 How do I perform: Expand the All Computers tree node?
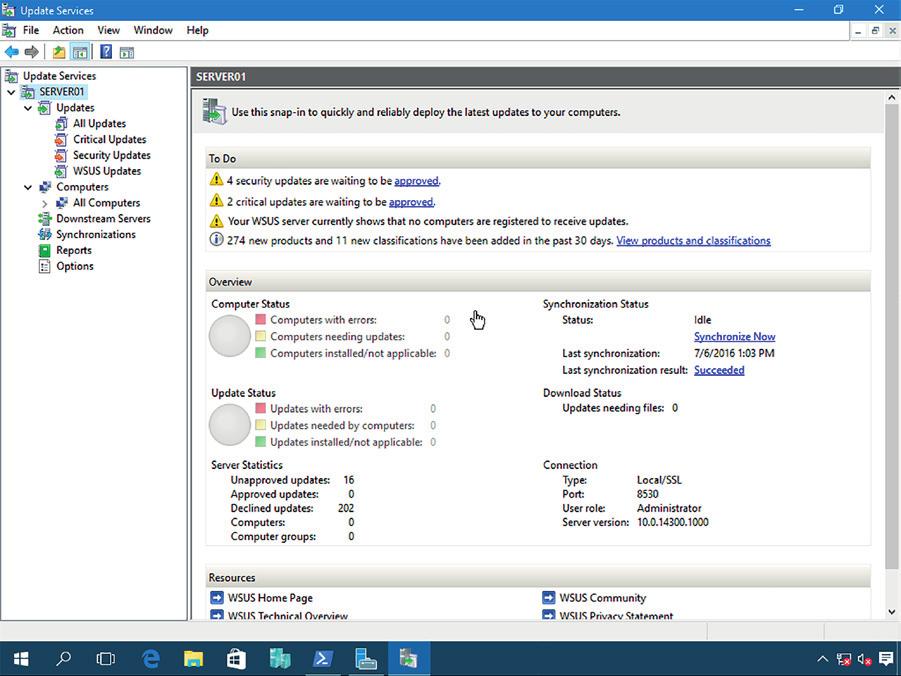coord(44,203)
